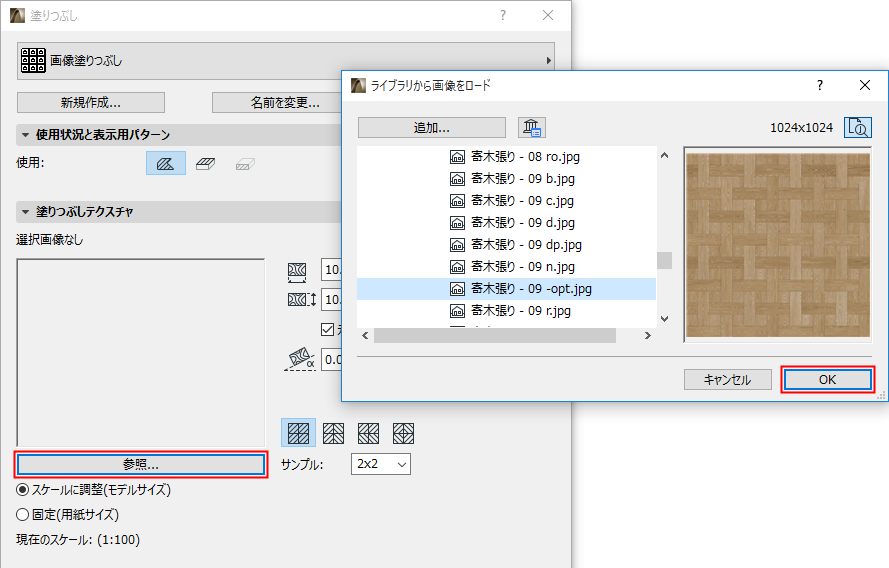Open the 画像塗りつぶし fill type selector
The image size is (889, 568).
coord(286,60)
